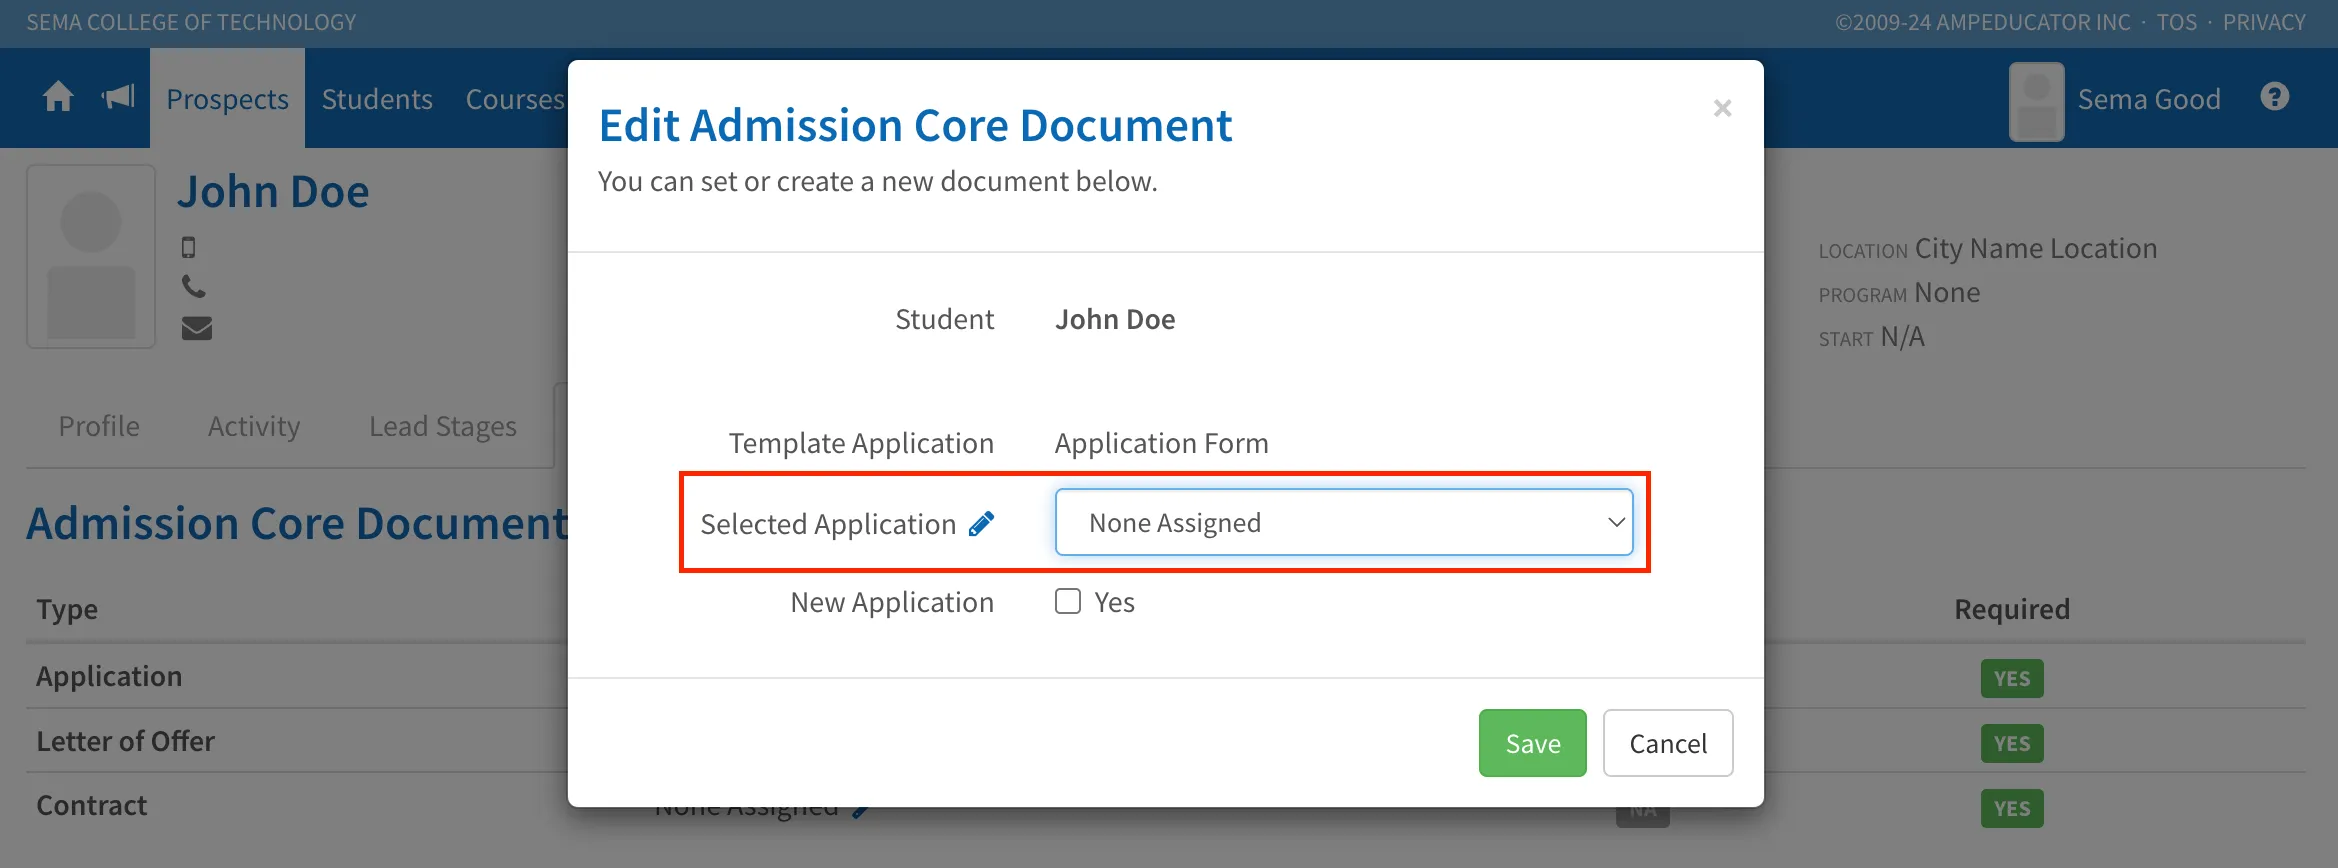Open the TOS link

pos(2177,22)
